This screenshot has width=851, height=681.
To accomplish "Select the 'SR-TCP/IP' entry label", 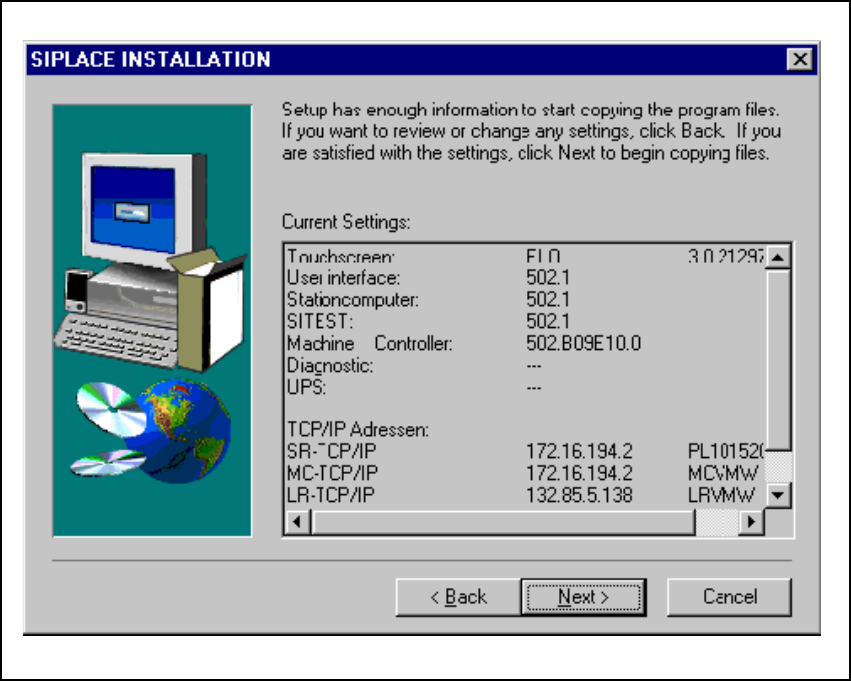I will pyautogui.click(x=331, y=451).
